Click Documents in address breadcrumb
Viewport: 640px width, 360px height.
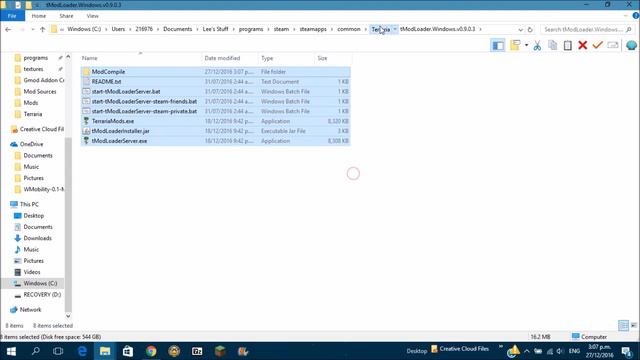(178, 29)
